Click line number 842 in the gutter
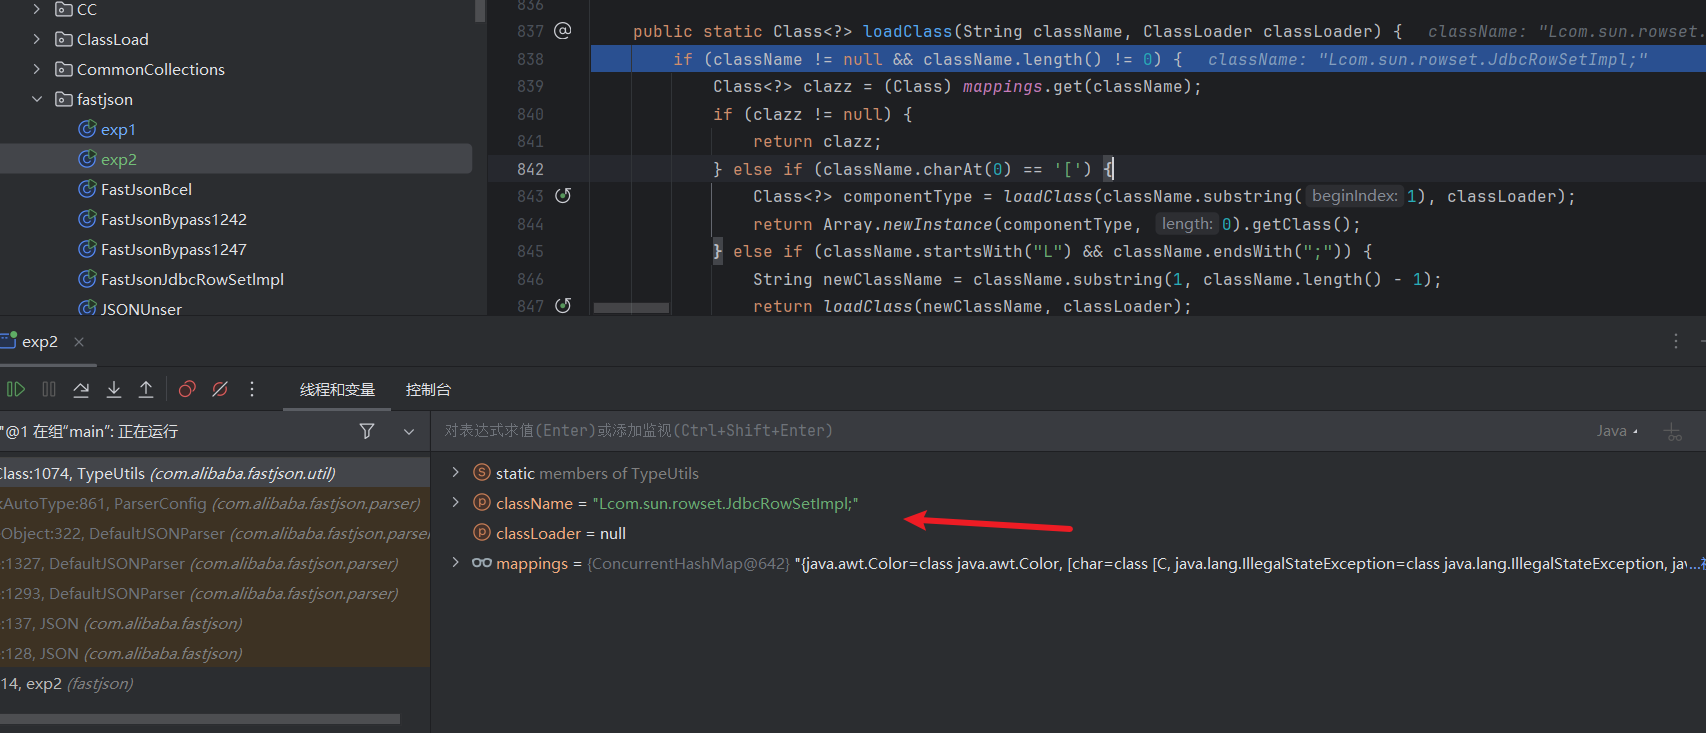 coord(530,169)
